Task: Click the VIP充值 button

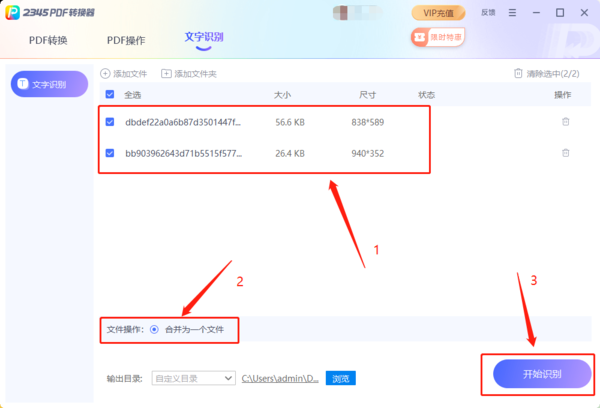Action: [438, 13]
